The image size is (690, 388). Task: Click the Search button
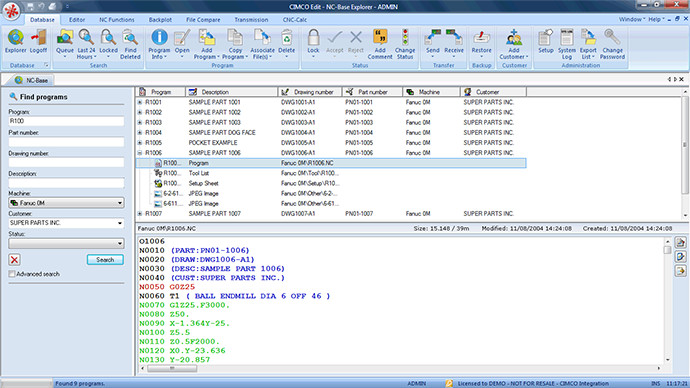(105, 260)
